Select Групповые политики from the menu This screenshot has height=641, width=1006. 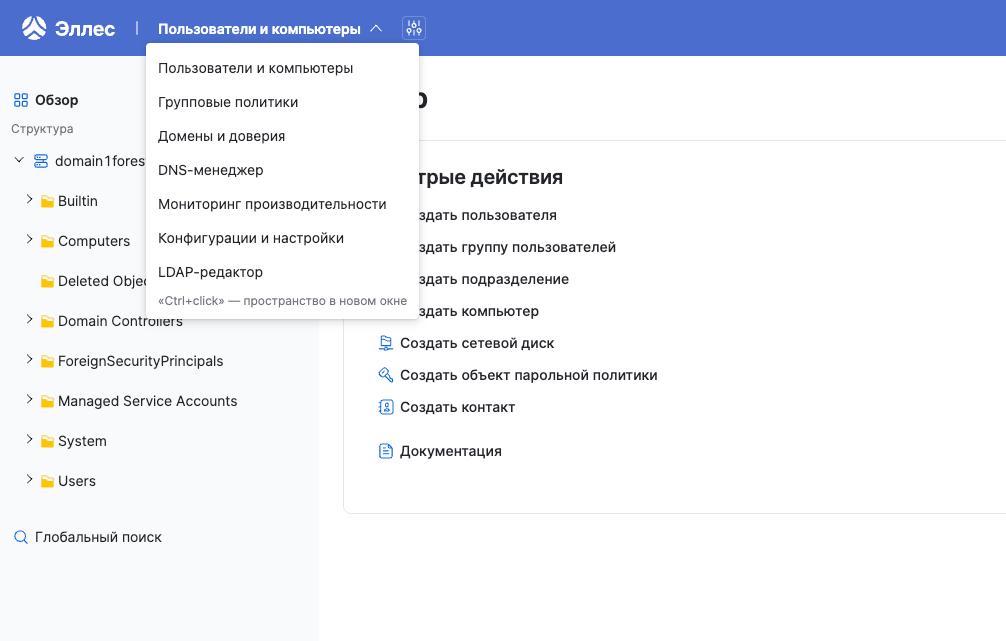click(228, 102)
